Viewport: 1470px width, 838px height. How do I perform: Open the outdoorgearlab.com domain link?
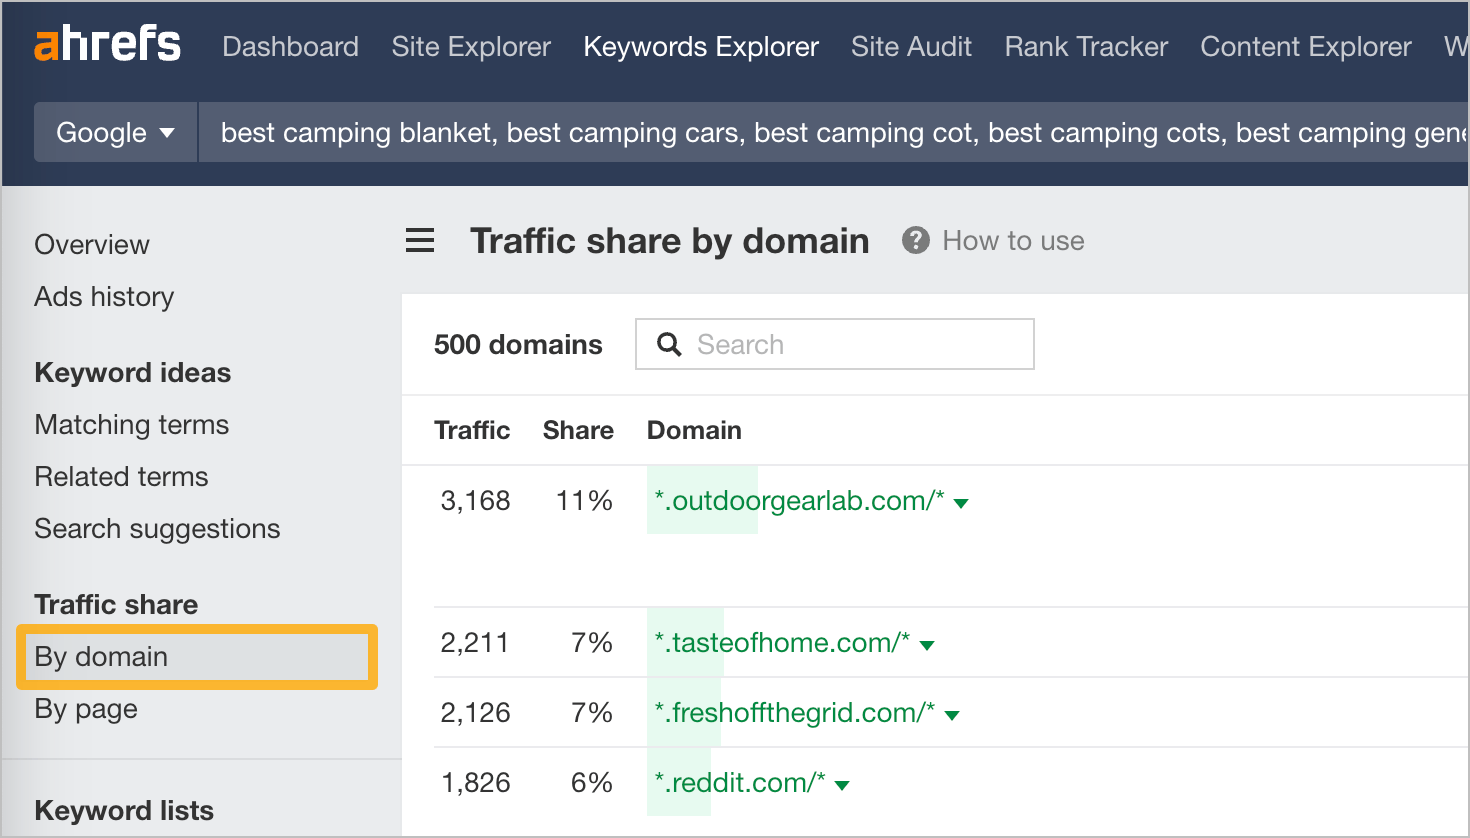tap(799, 500)
